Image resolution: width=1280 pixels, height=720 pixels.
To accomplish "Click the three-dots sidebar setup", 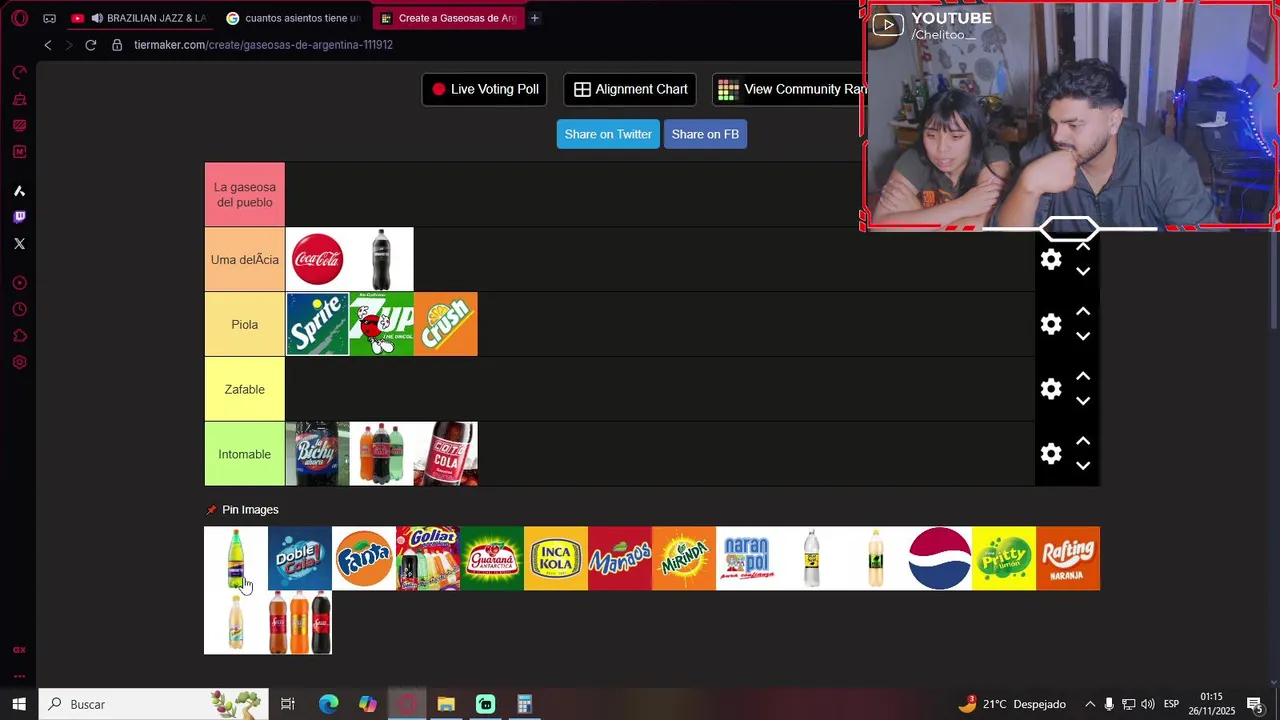I will click(x=19, y=676).
